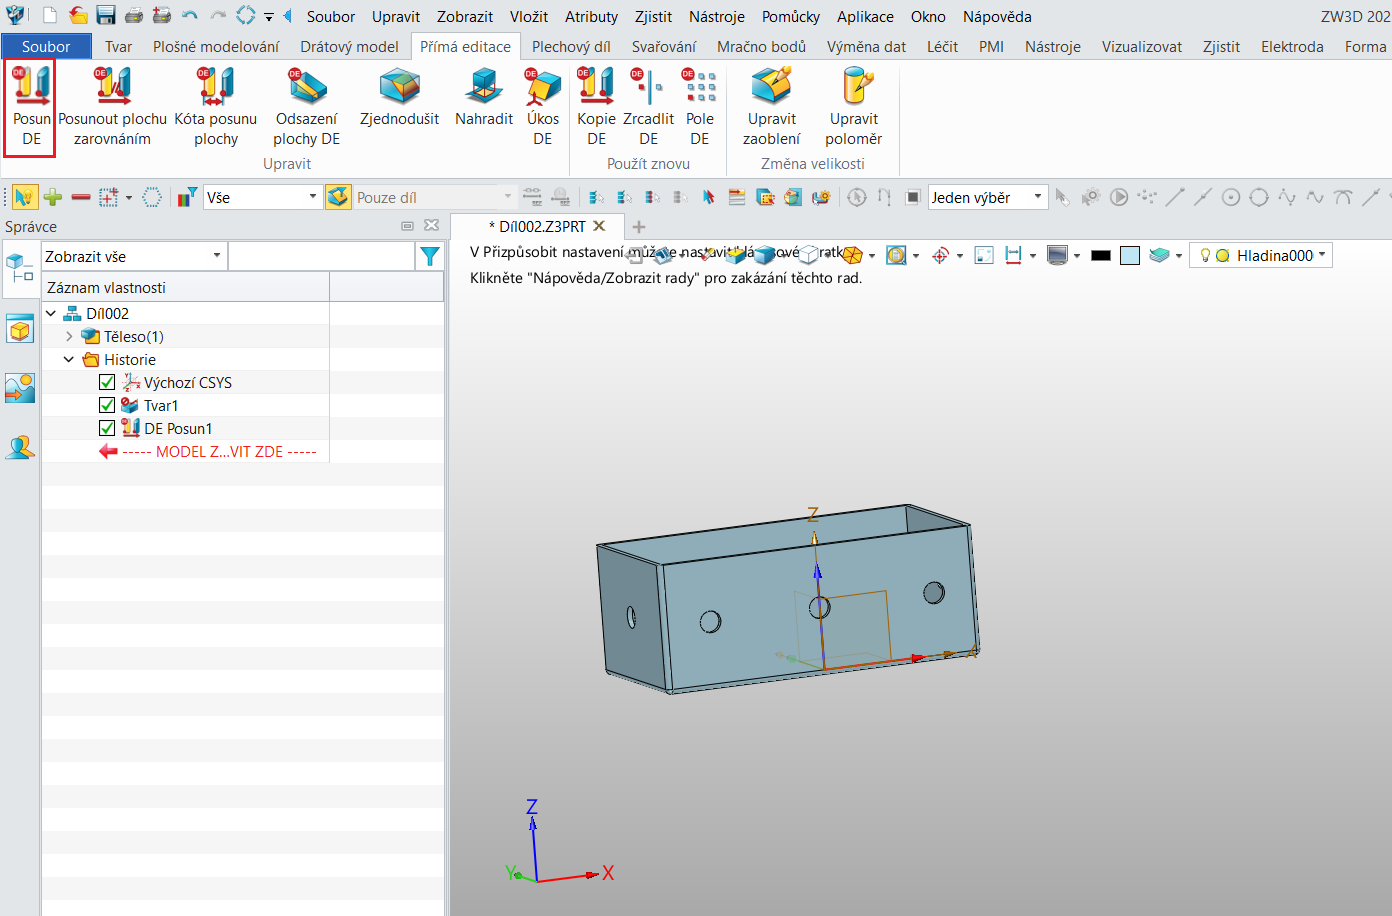The width and height of the screenshot is (1392, 916).
Task: Click the filter funnel icon in Správce
Action: 430,256
